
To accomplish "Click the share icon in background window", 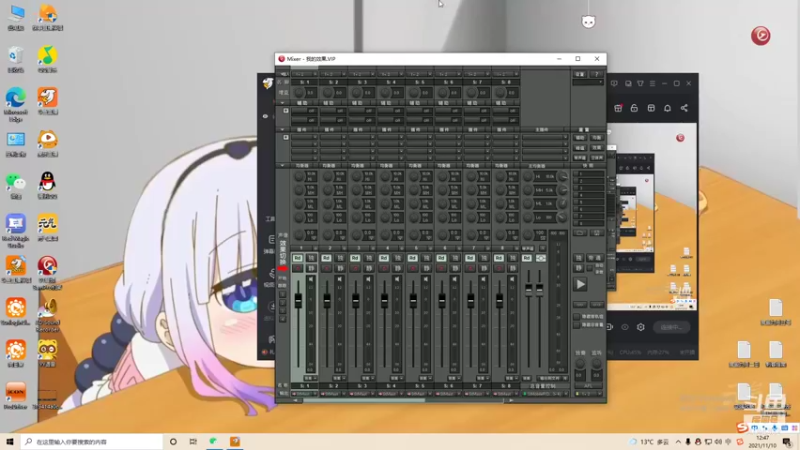I will [684, 108].
